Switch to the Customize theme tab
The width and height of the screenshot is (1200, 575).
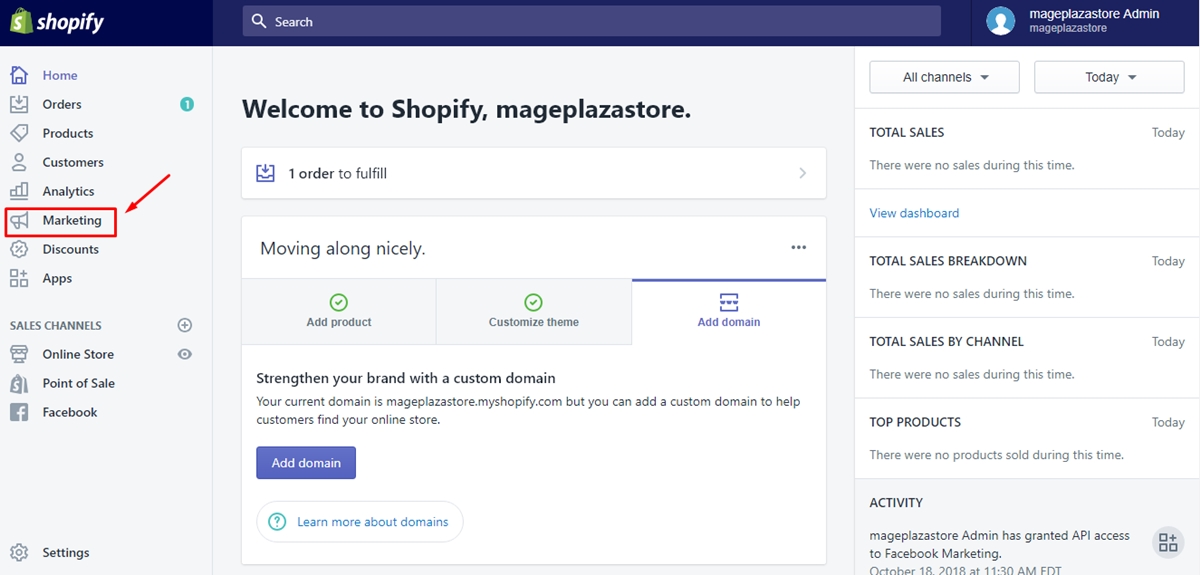(534, 312)
